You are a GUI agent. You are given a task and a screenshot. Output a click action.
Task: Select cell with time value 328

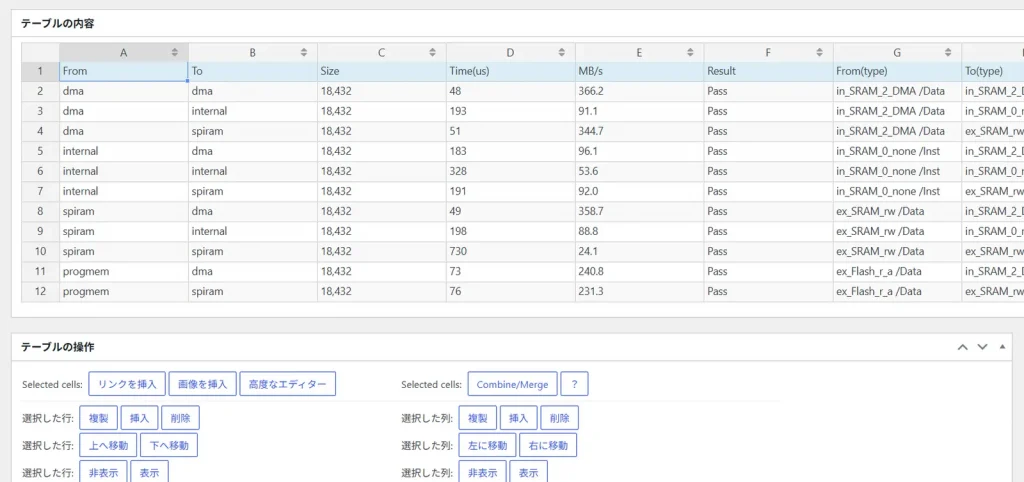[511, 172]
